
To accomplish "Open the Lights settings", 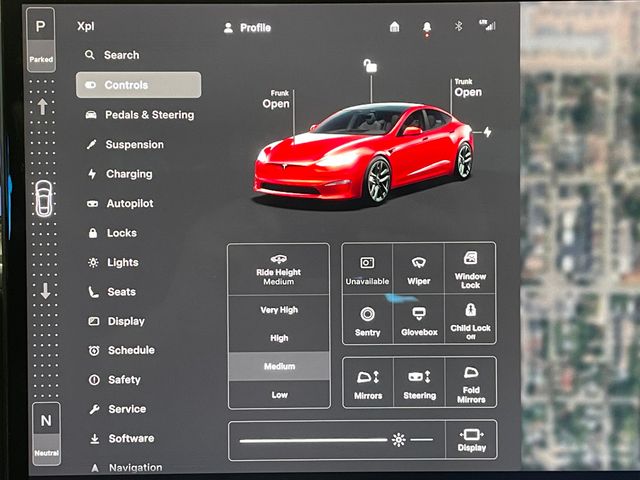I will pos(113,262).
